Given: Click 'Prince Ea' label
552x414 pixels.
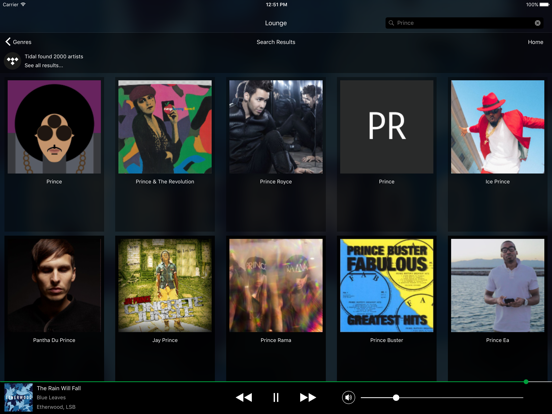Looking at the screenshot, I should (497, 340).
